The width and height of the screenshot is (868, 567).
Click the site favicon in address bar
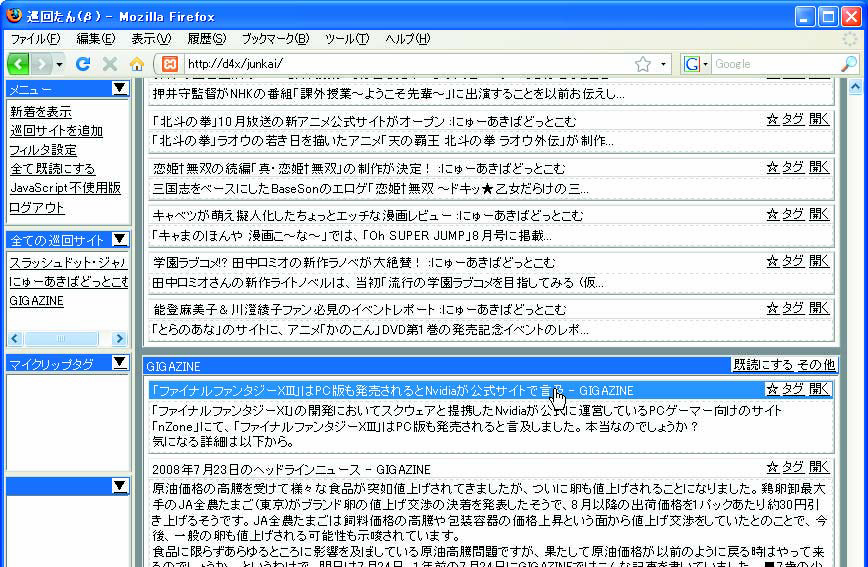pyautogui.click(x=170, y=64)
